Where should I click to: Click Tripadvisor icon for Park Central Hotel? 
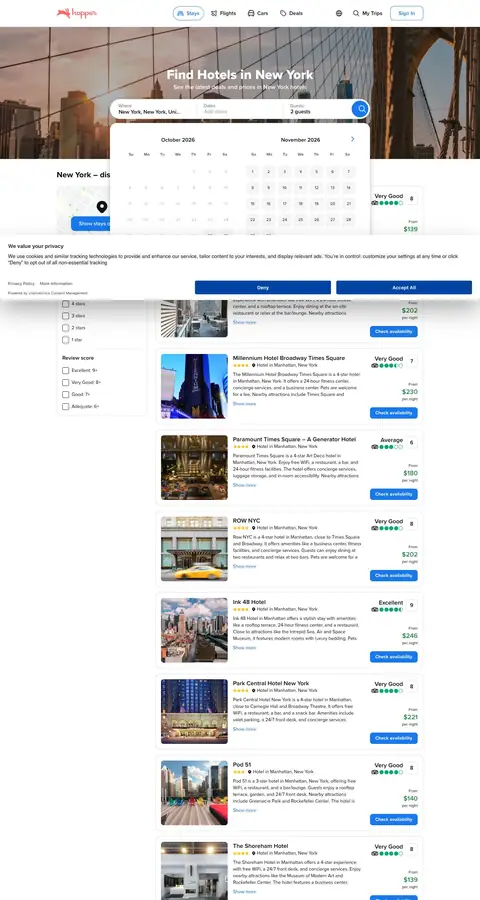(375, 690)
